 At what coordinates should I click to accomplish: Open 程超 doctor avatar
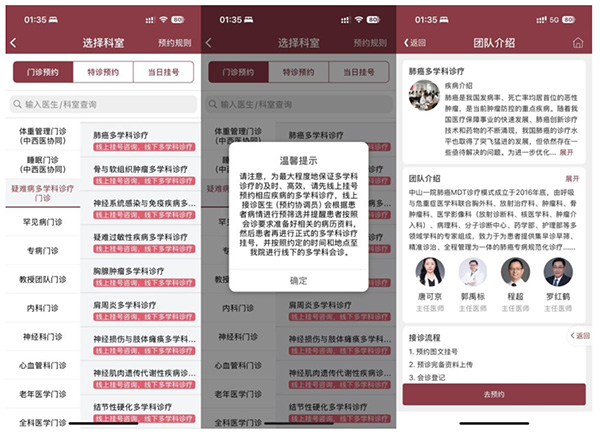point(515,273)
